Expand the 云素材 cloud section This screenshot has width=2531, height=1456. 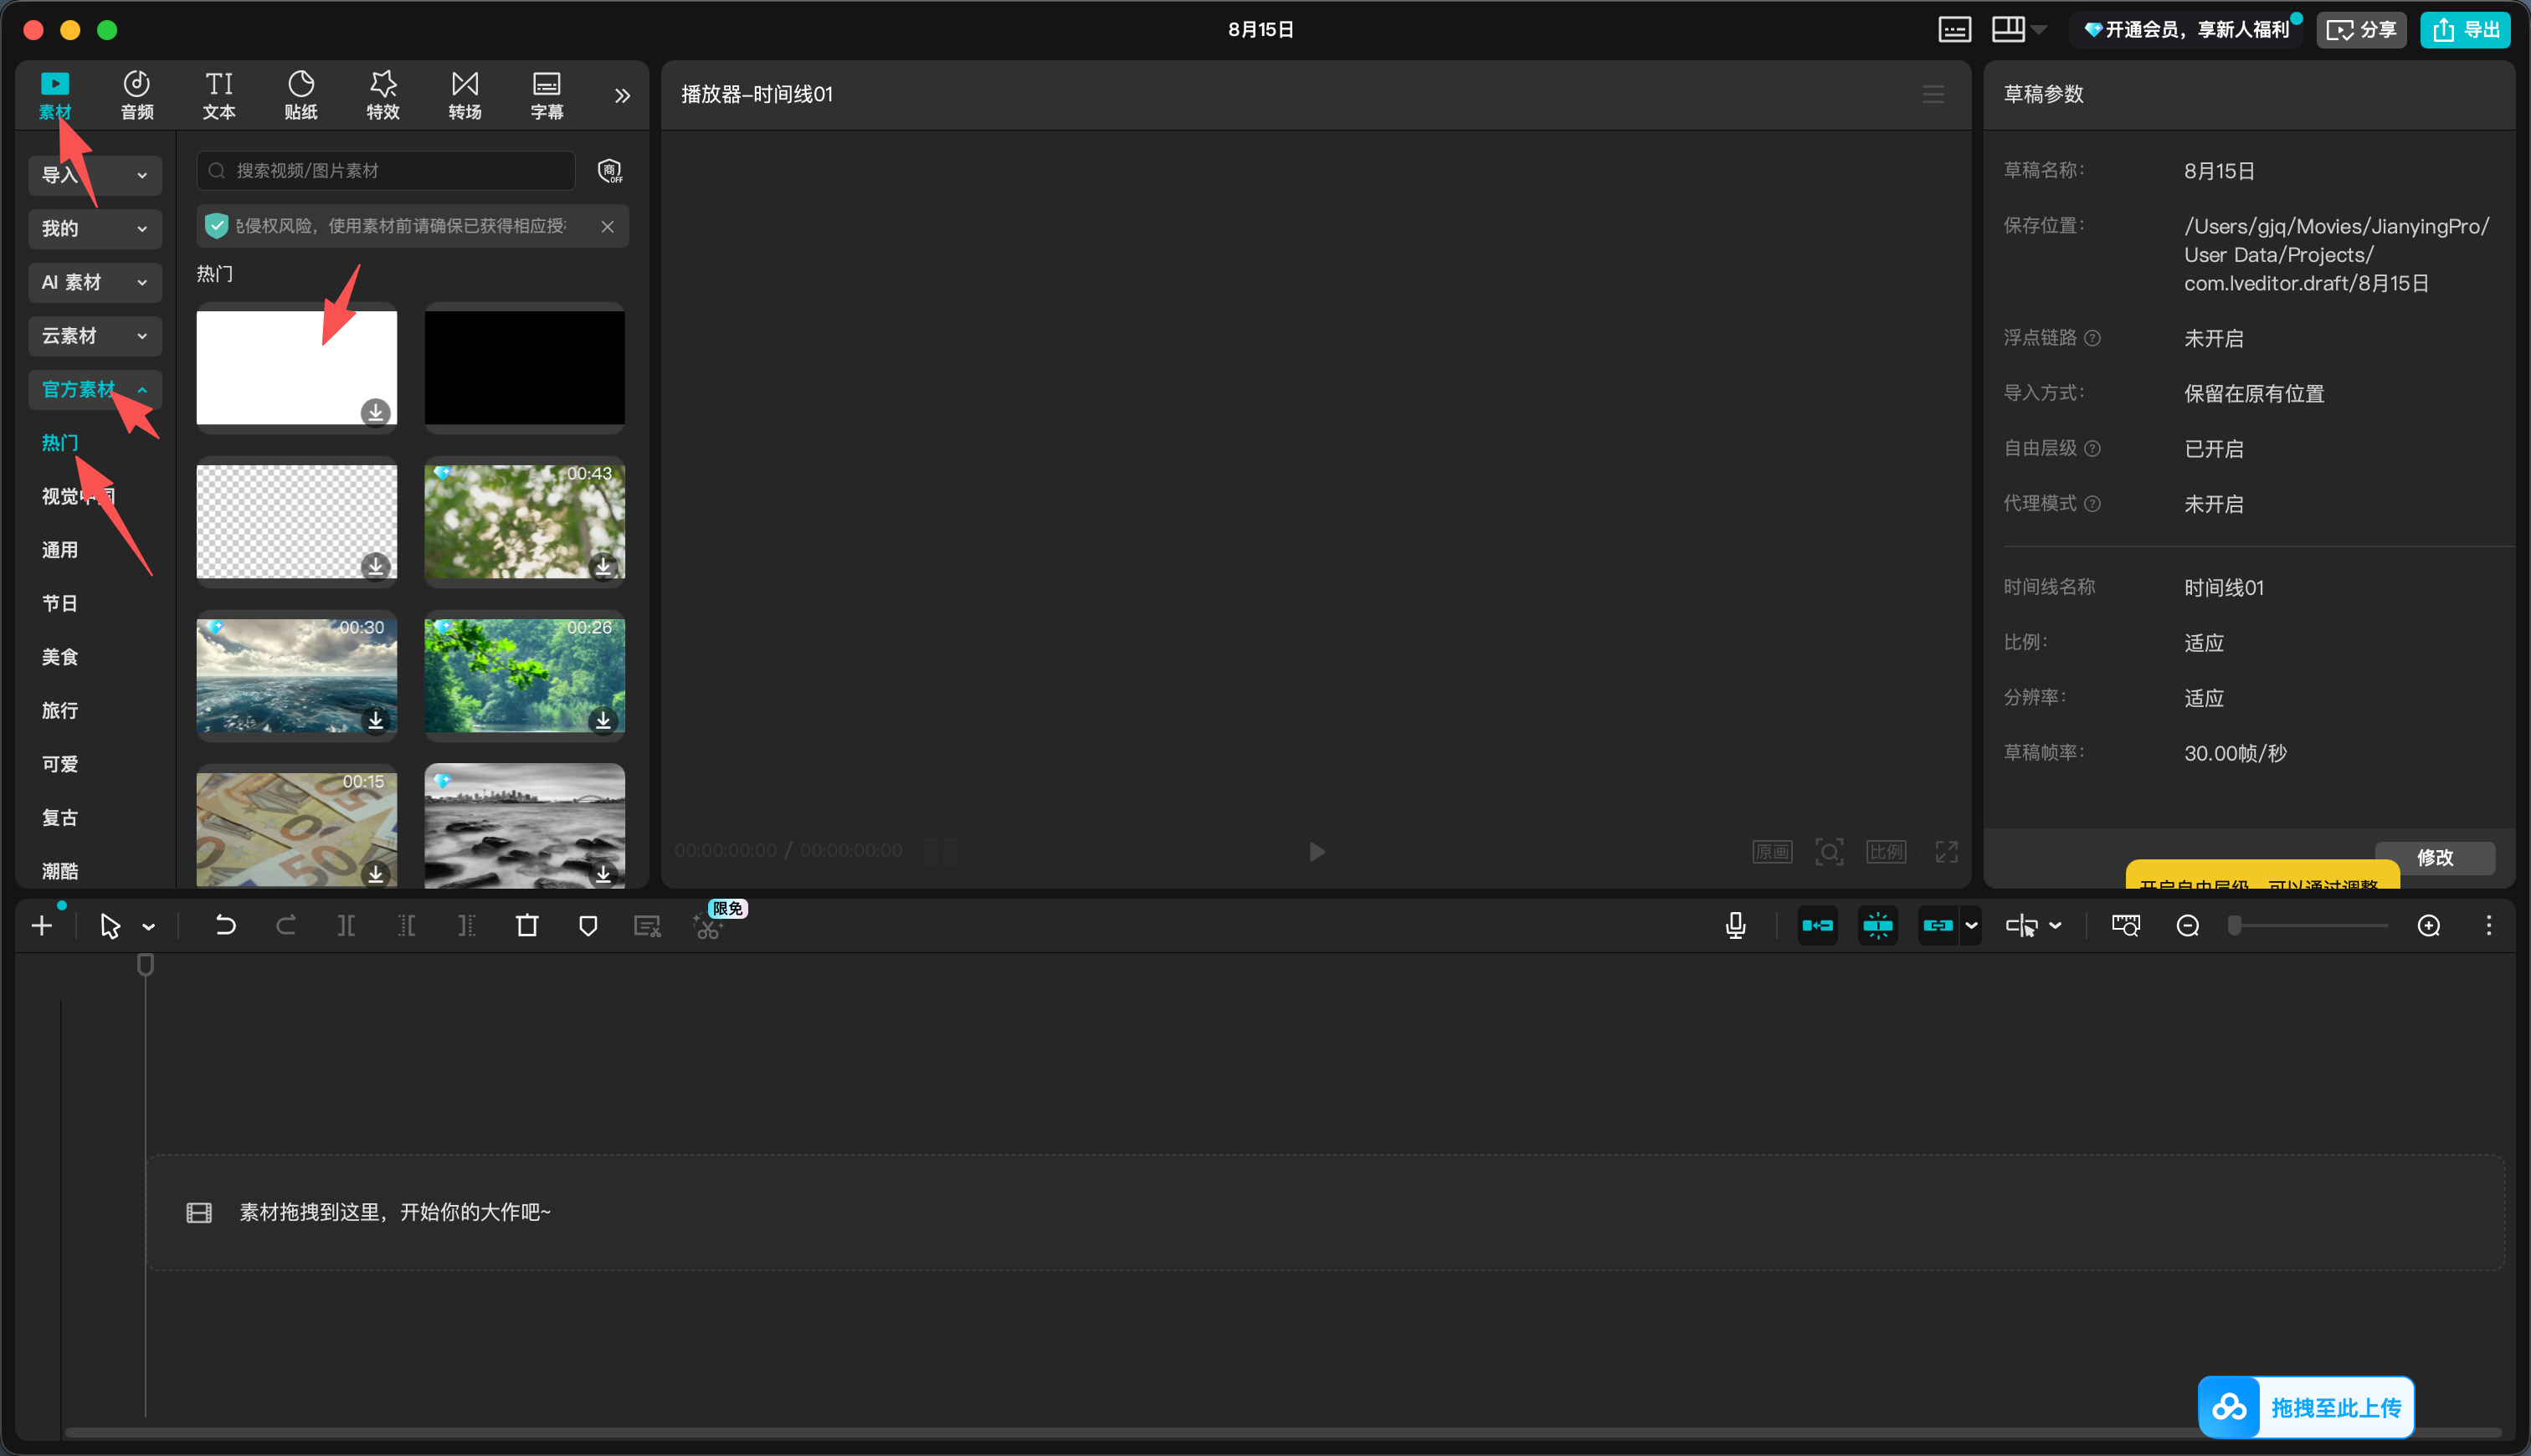(x=95, y=336)
